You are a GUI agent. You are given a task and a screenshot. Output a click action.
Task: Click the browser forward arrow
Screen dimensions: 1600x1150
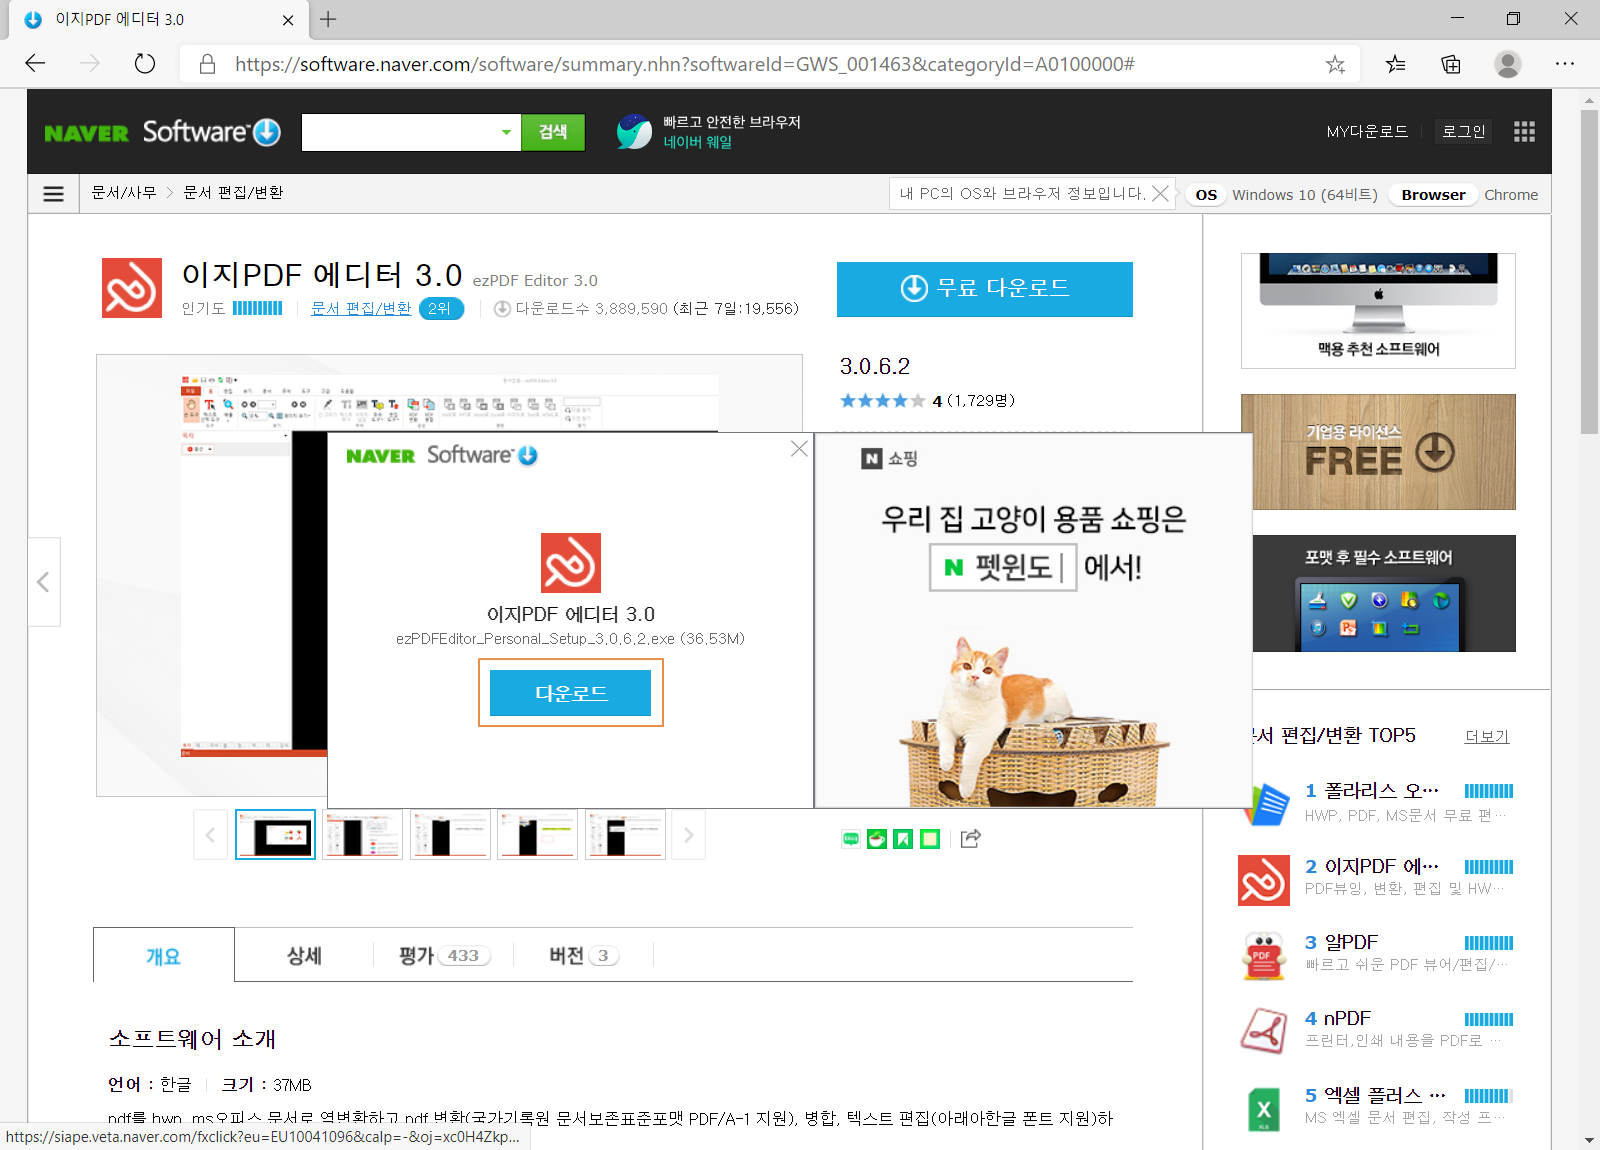pyautogui.click(x=90, y=64)
